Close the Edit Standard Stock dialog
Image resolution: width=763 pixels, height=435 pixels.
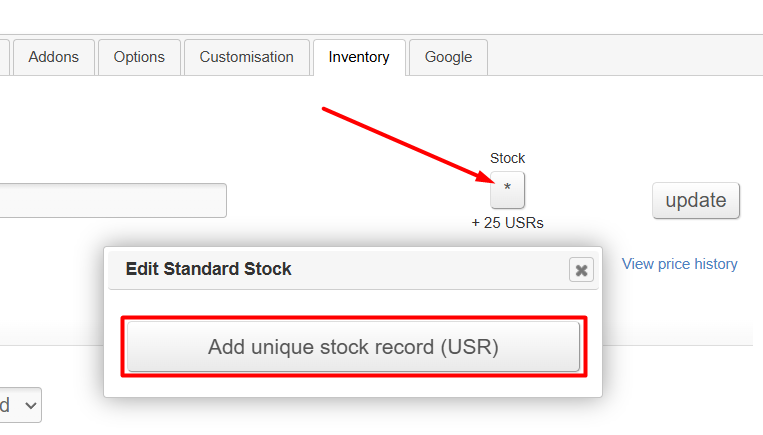581,269
